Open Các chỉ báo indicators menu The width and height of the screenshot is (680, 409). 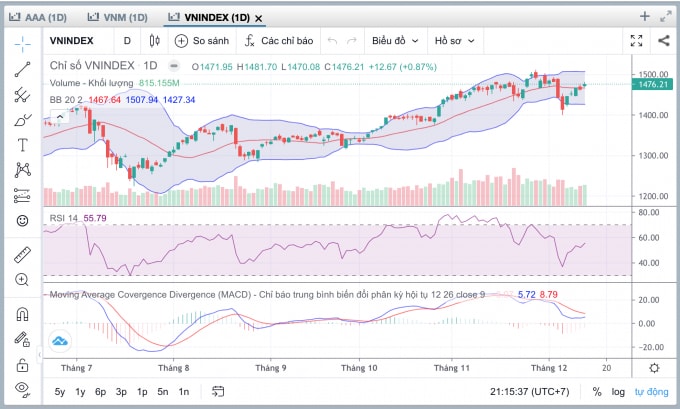[x=279, y=41]
